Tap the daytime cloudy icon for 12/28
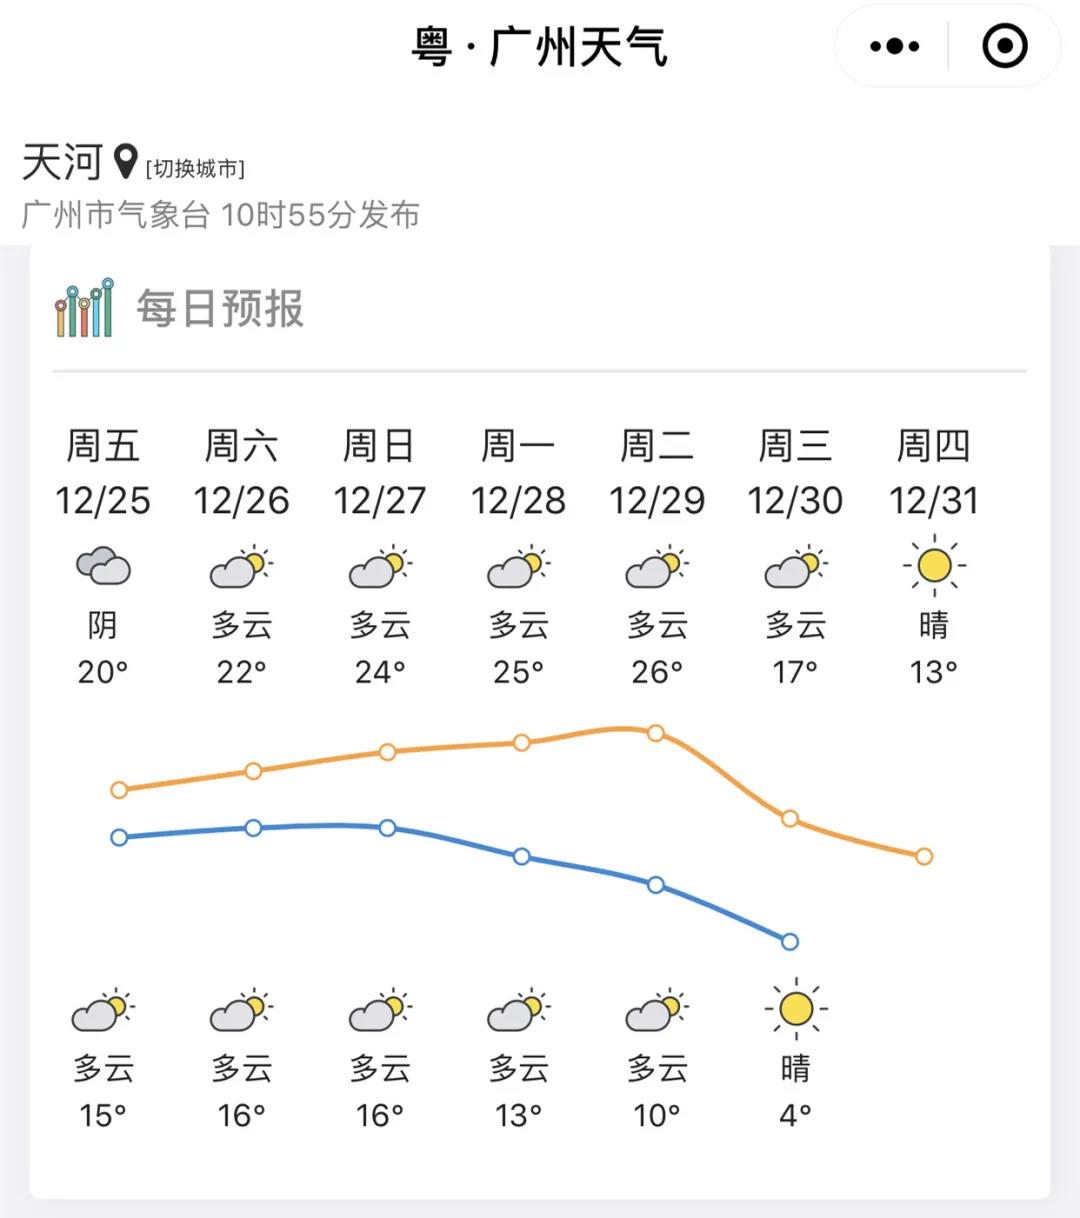This screenshot has height=1218, width=1080. (x=518, y=568)
